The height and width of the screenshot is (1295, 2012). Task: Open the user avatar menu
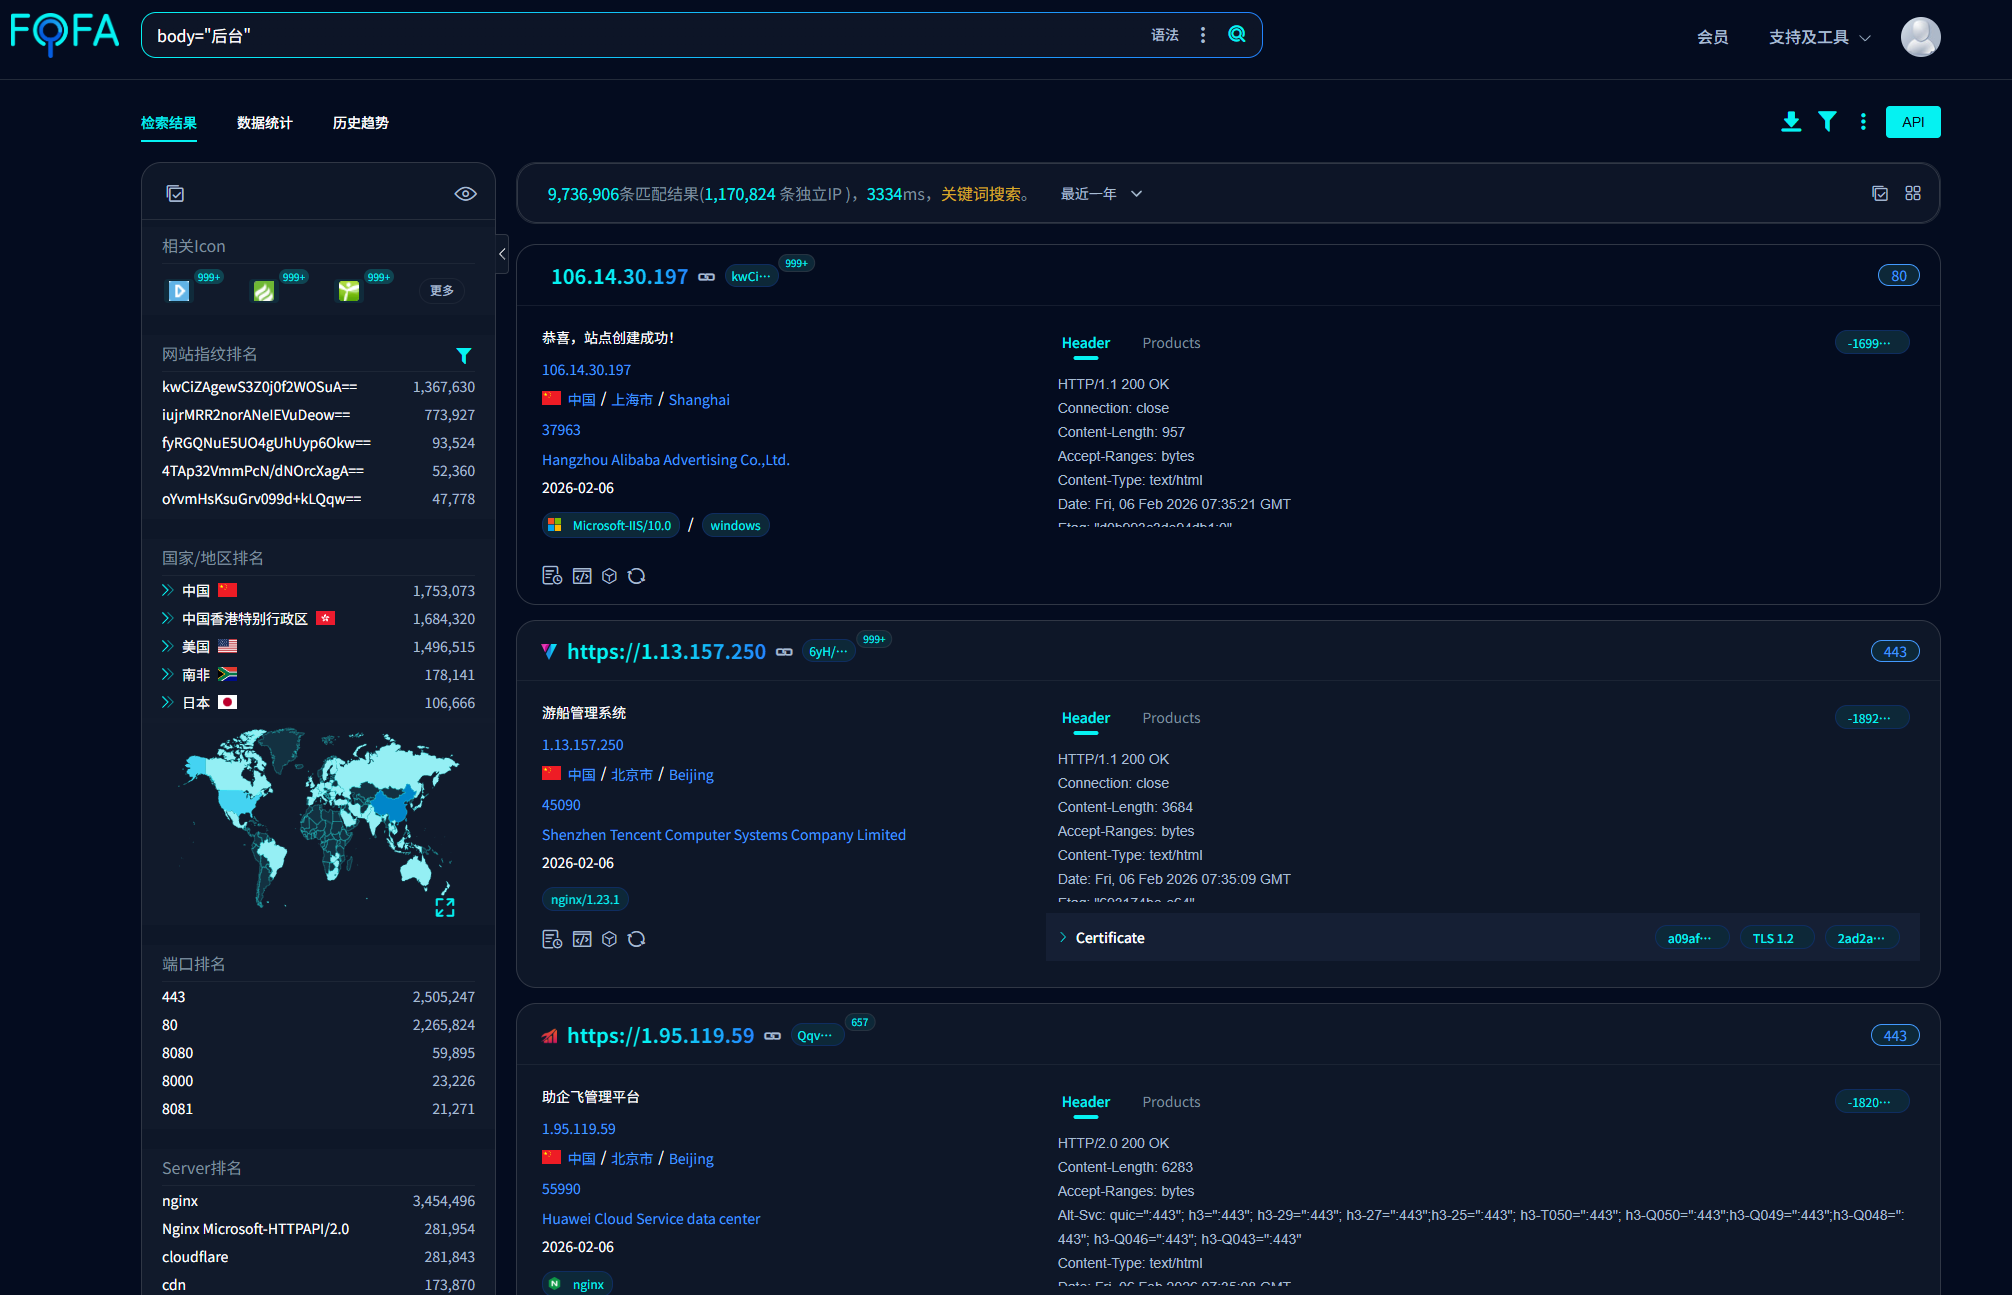[1920, 37]
